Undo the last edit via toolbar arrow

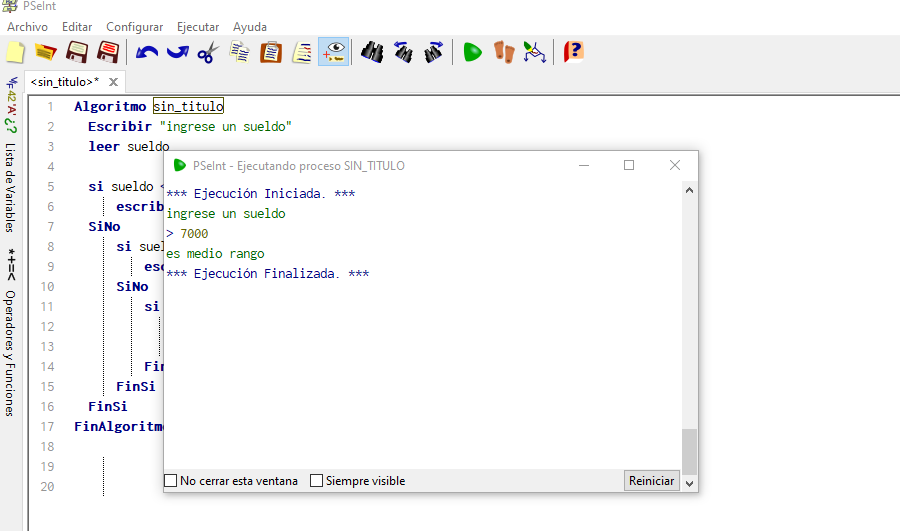[x=147, y=52]
